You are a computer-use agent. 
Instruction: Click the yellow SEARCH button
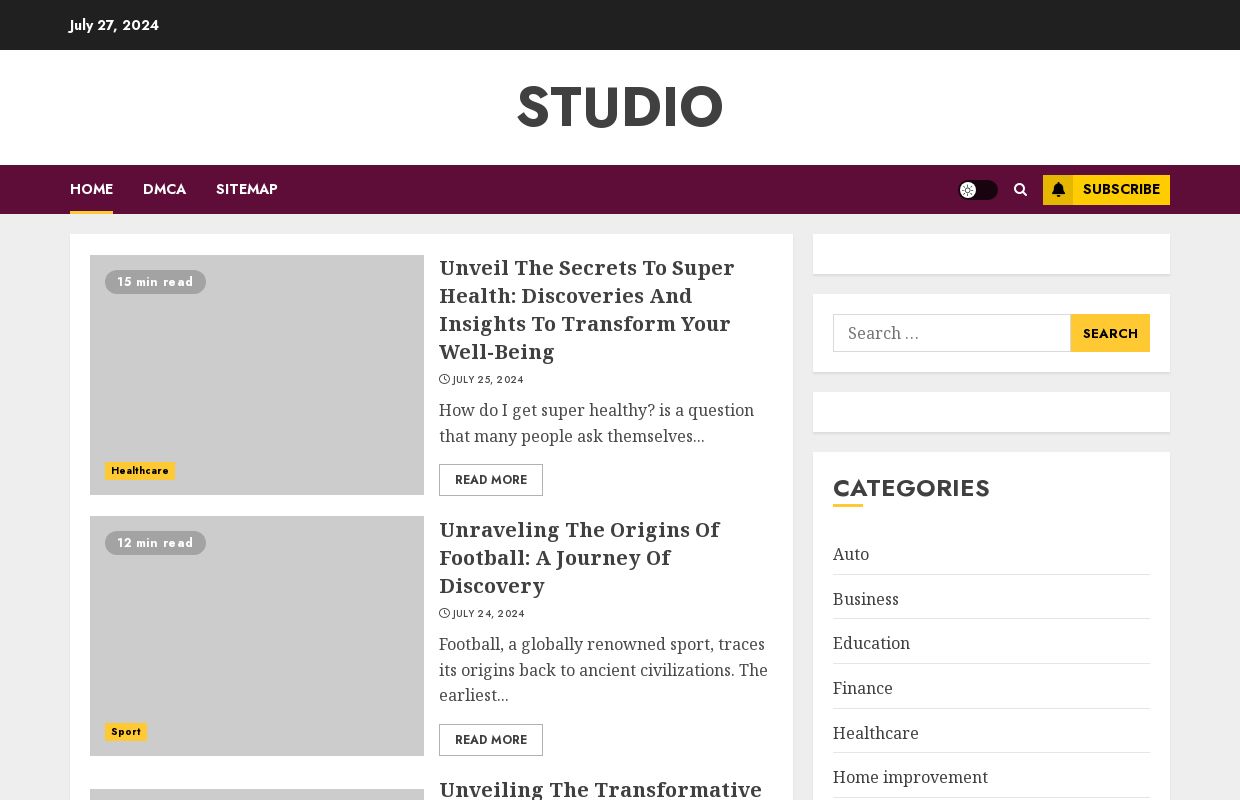click(1110, 333)
